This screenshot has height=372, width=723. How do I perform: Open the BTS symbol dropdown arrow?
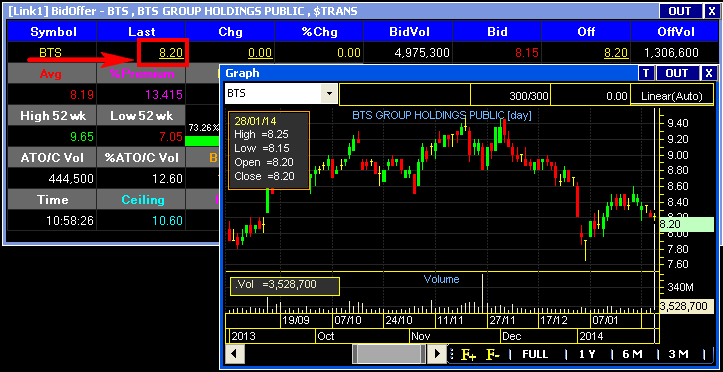pyautogui.click(x=329, y=94)
